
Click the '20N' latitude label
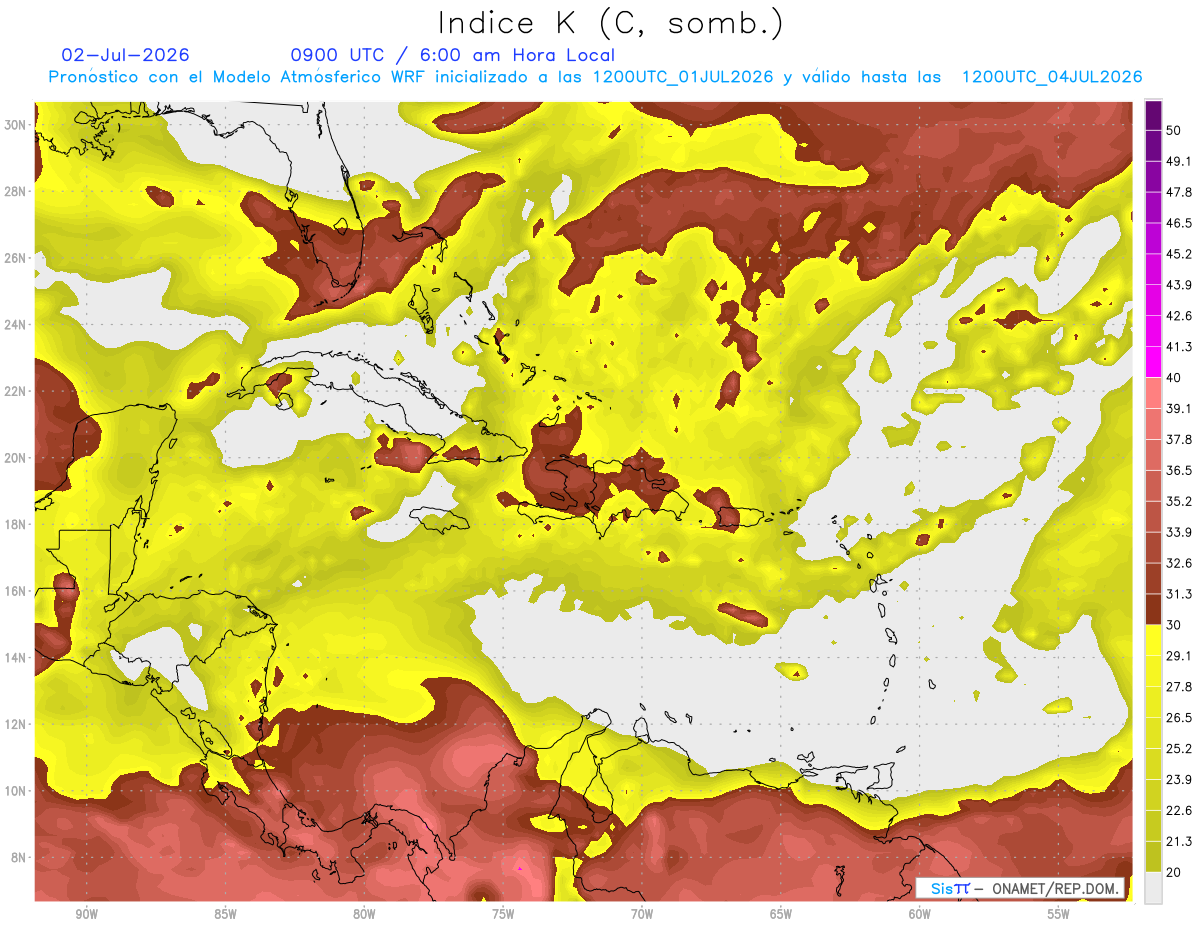tap(15, 457)
